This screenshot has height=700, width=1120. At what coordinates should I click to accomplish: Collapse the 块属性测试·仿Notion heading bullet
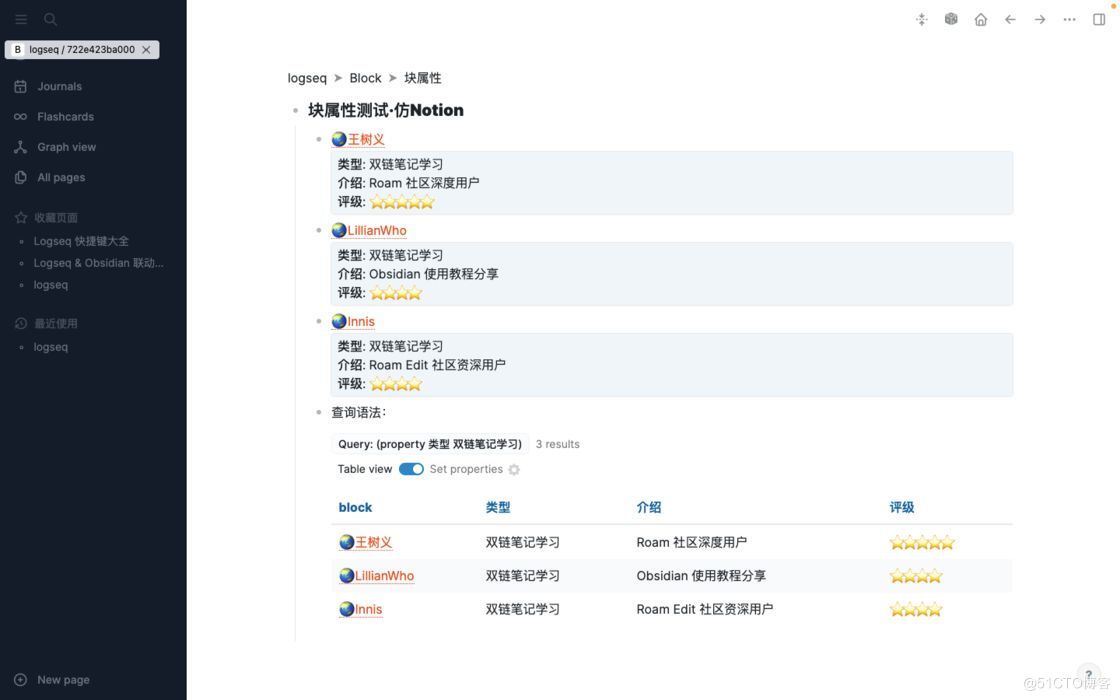click(x=295, y=111)
